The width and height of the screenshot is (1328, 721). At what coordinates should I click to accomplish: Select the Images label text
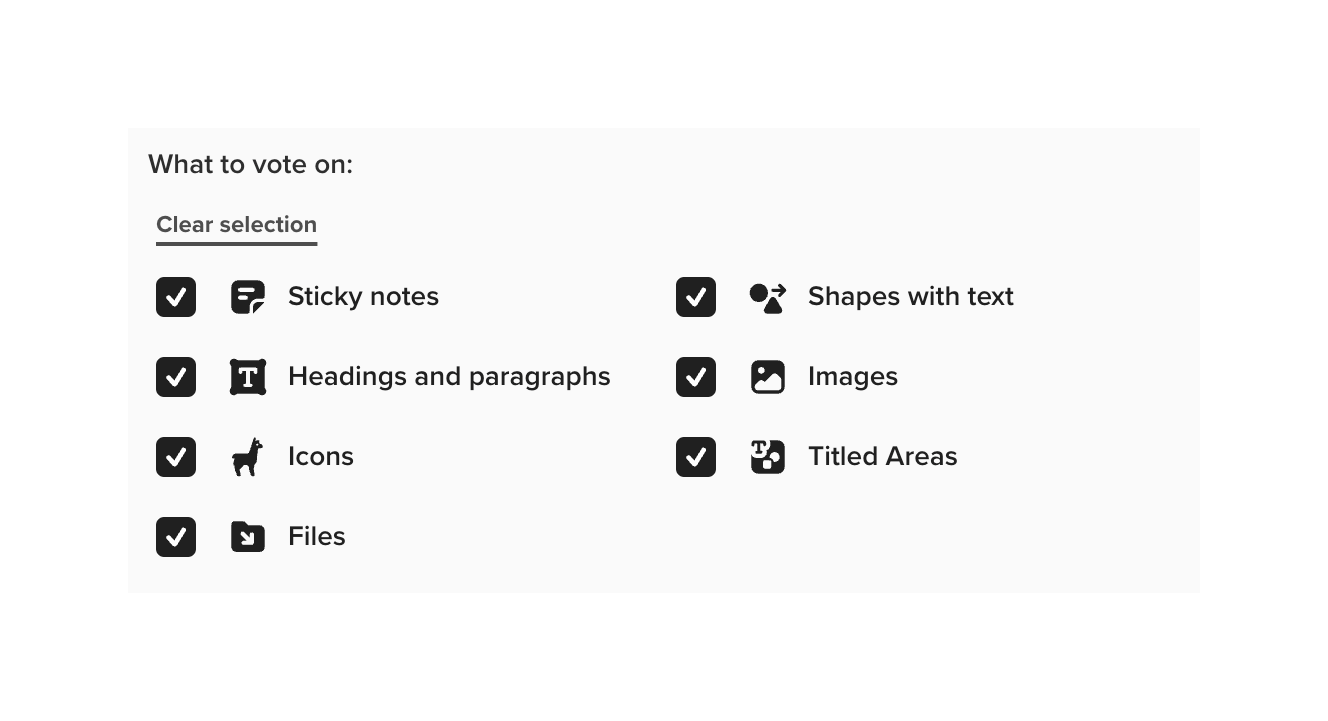853,377
